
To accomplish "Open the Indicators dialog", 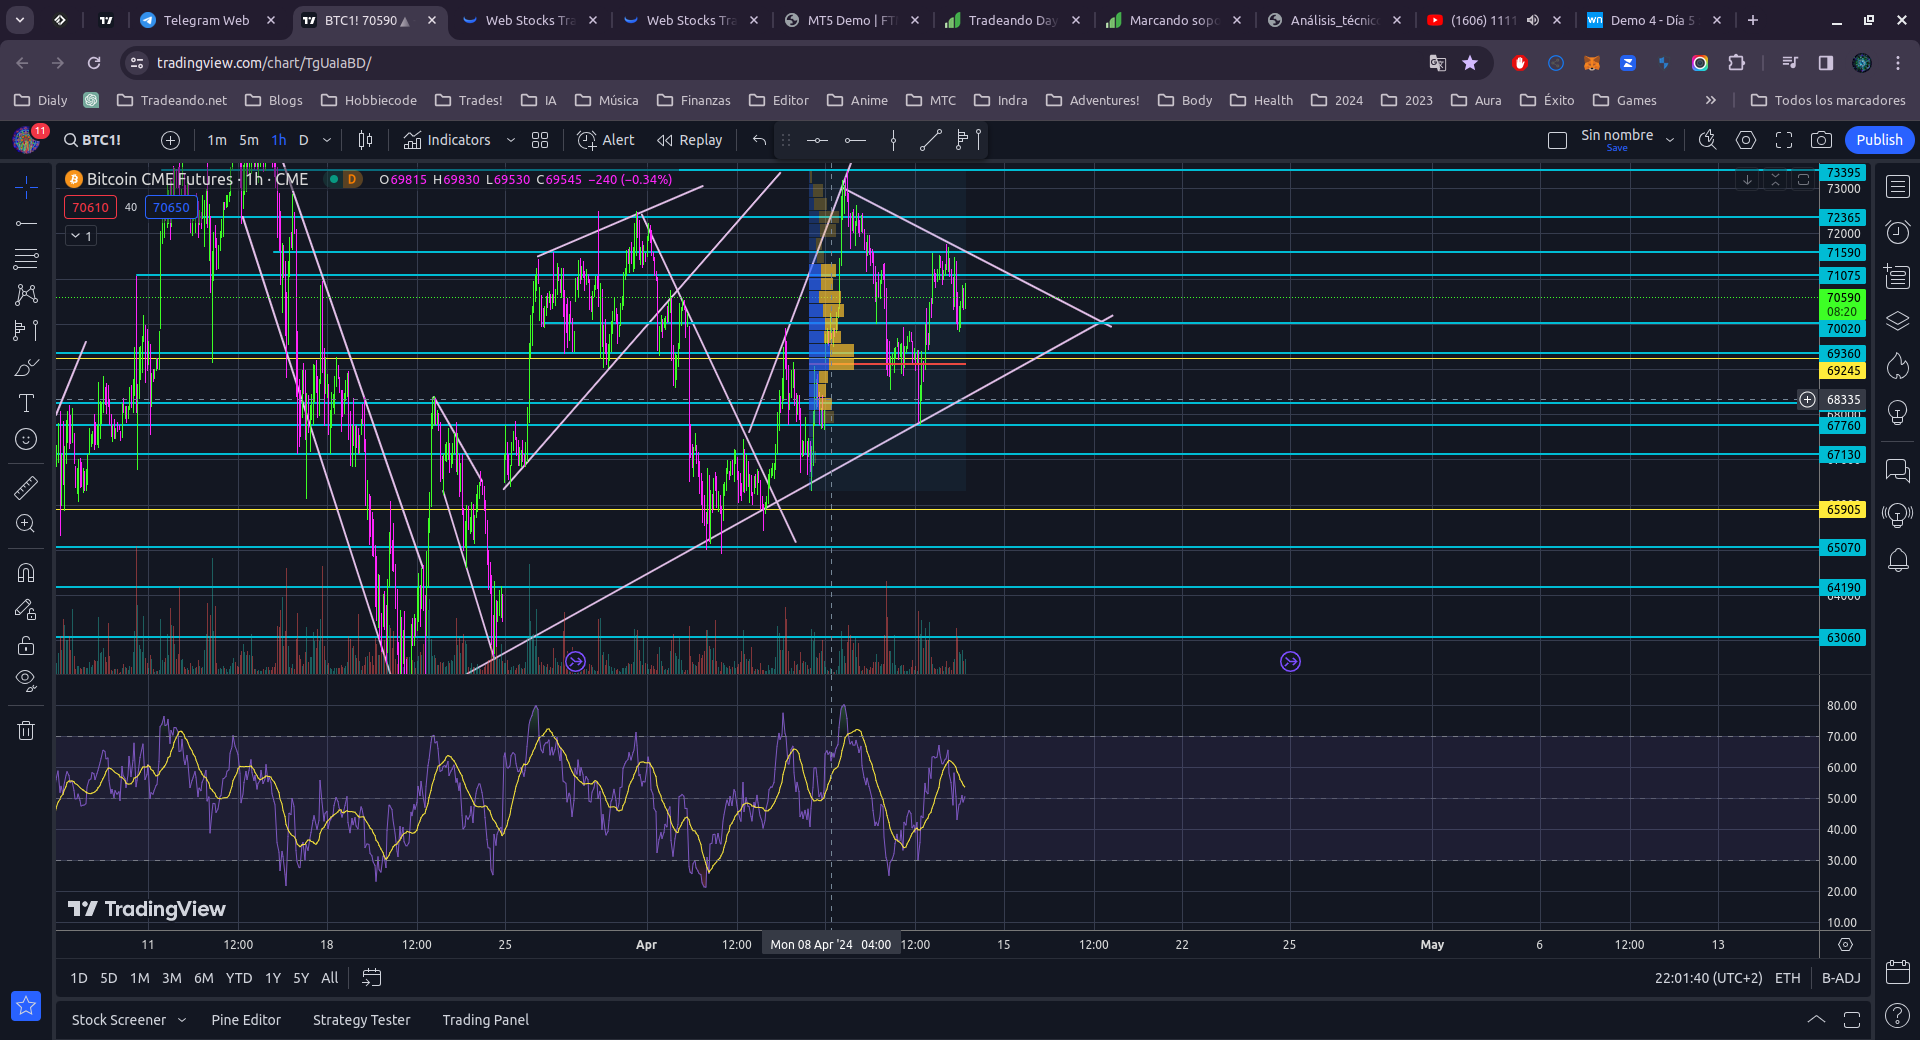I will tap(447, 140).
